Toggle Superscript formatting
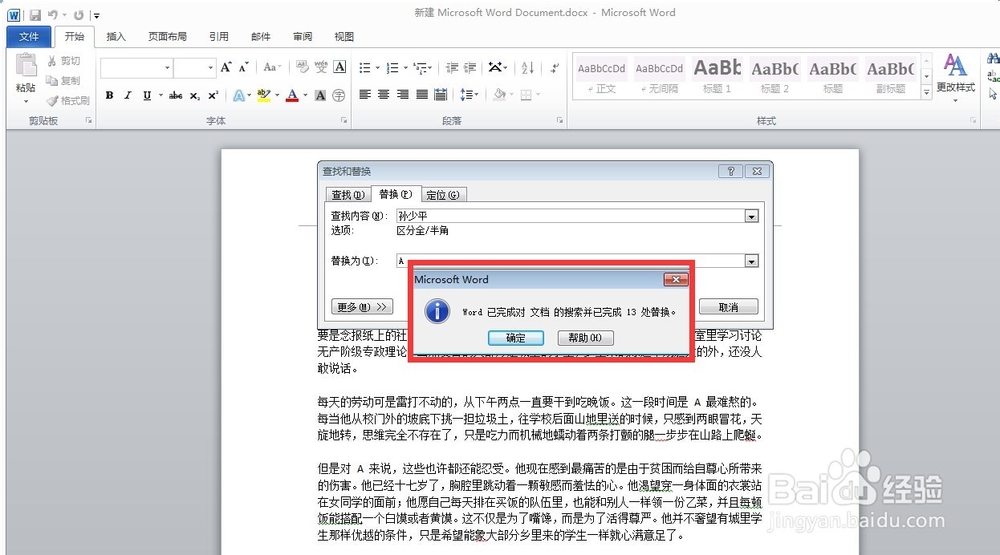The width and height of the screenshot is (1000, 555). click(x=213, y=95)
